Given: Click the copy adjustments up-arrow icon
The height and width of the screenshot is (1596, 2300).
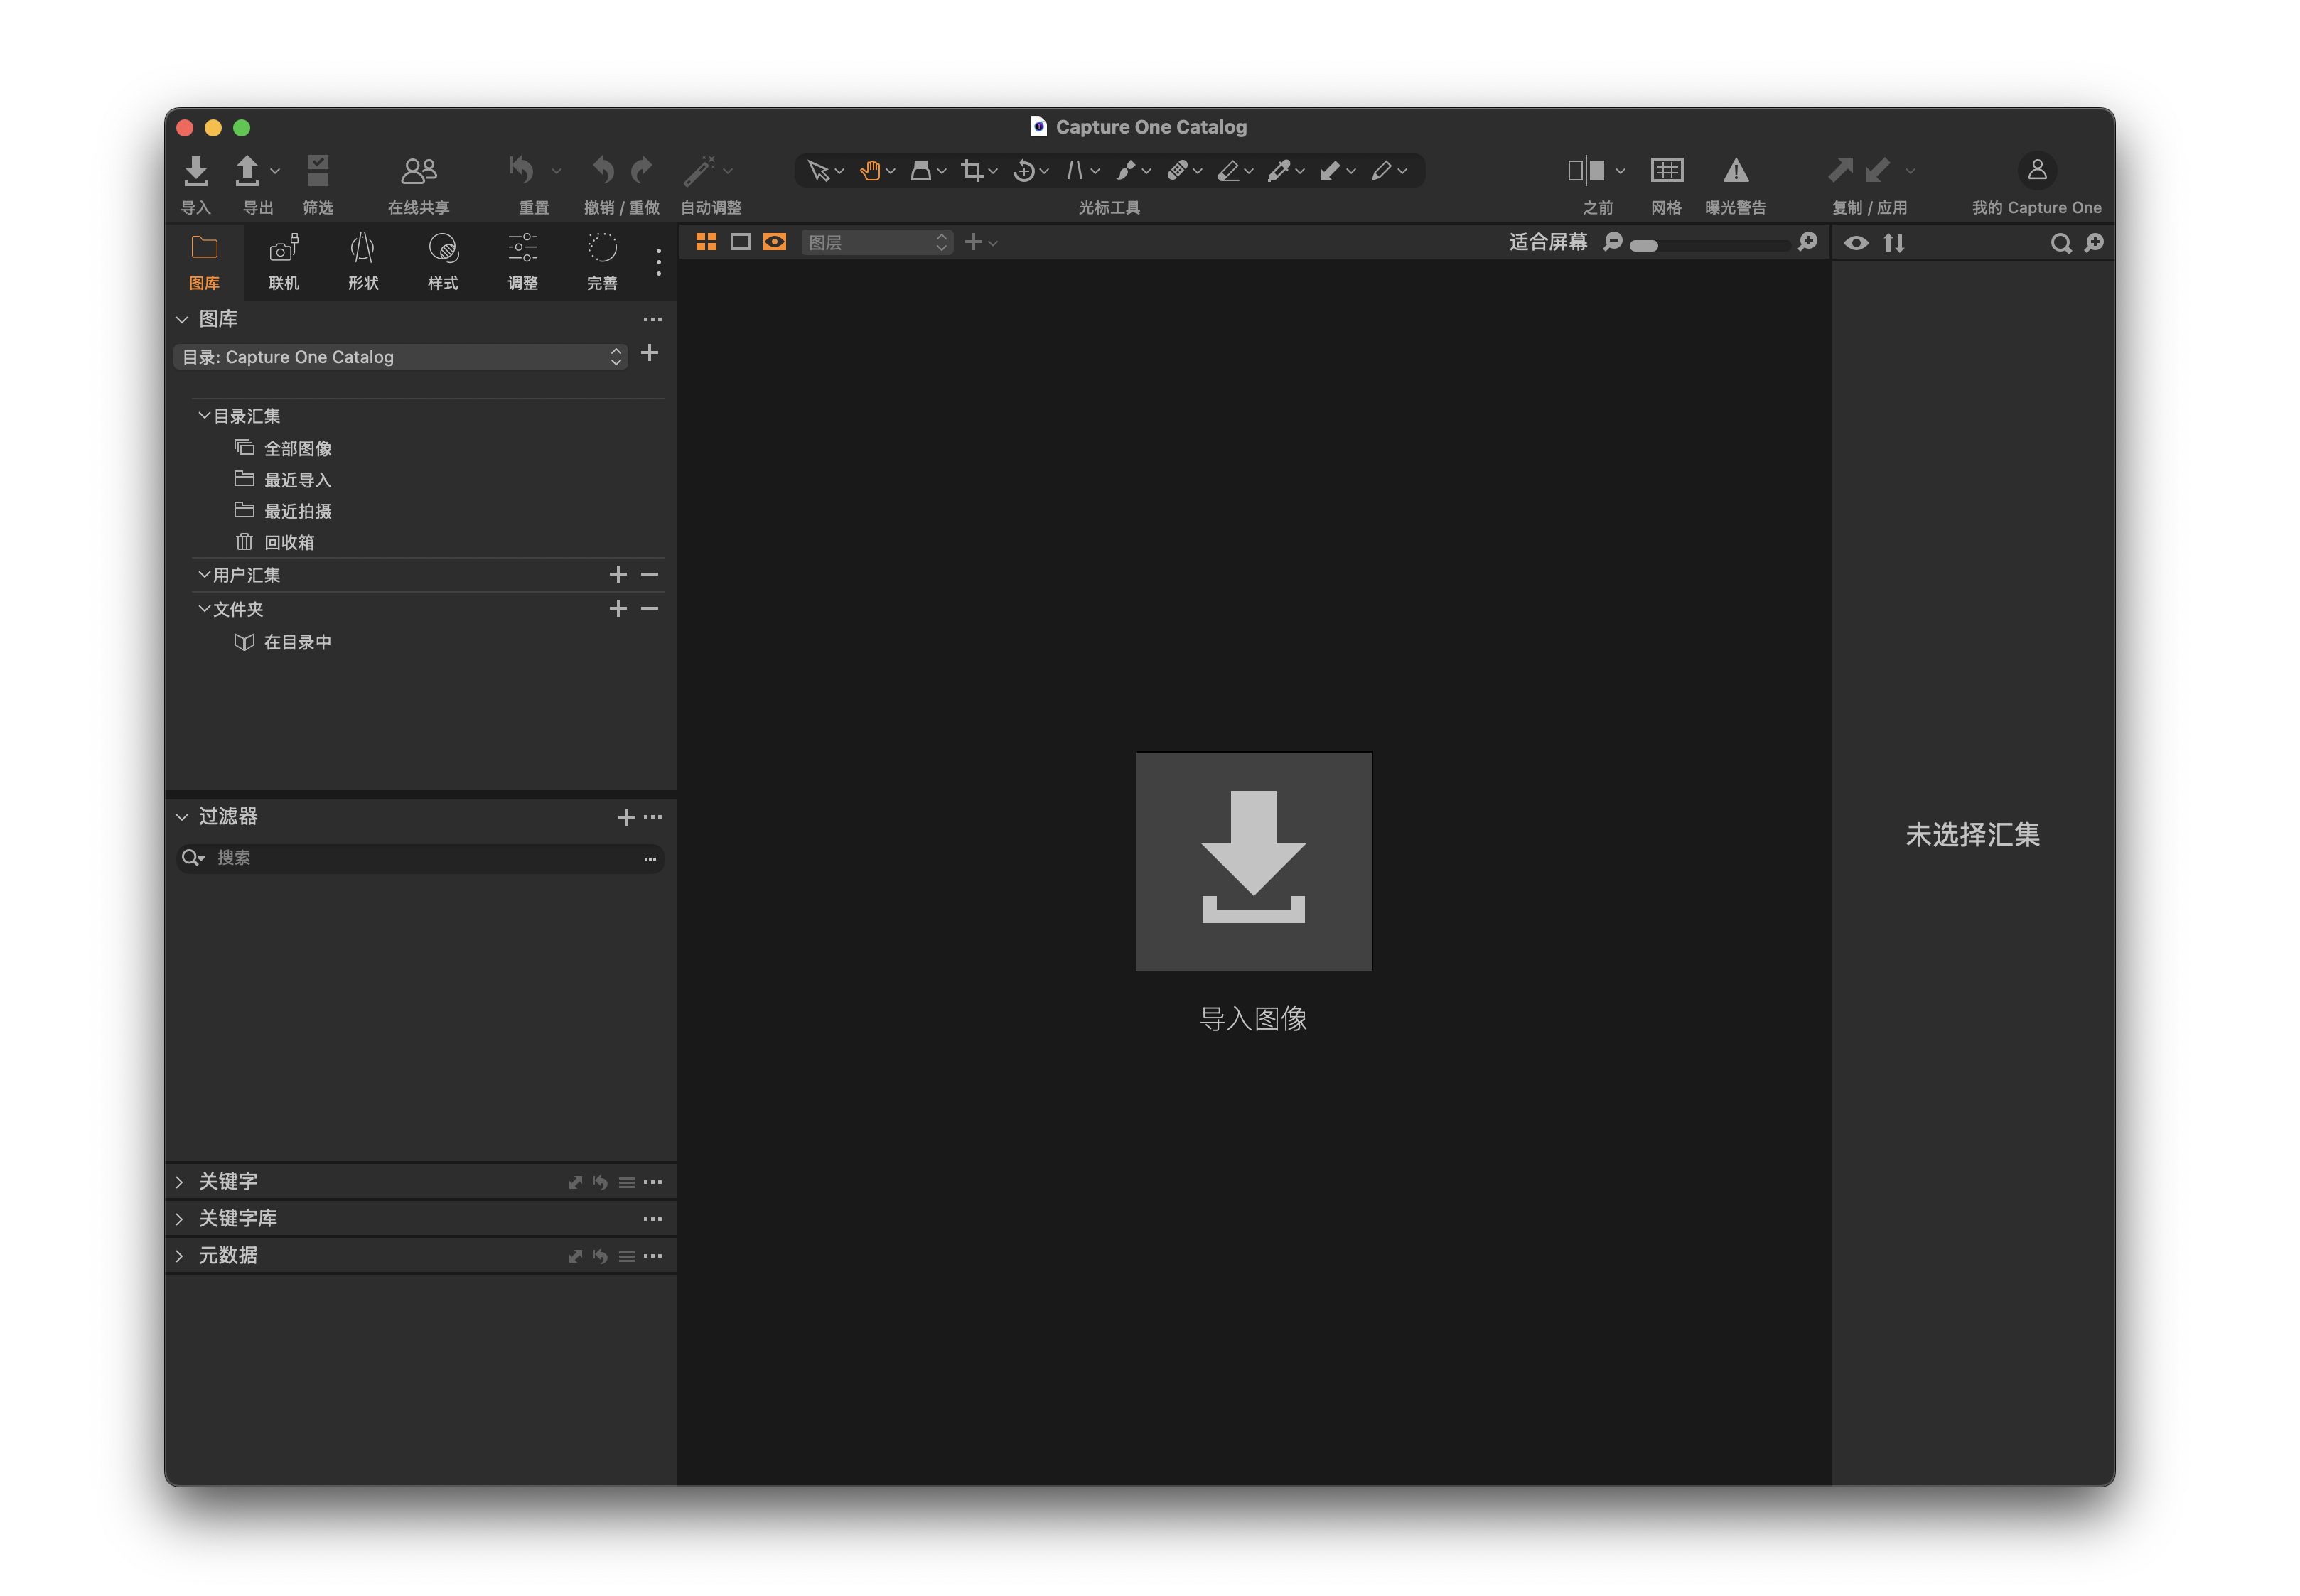Looking at the screenshot, I should (x=1840, y=170).
